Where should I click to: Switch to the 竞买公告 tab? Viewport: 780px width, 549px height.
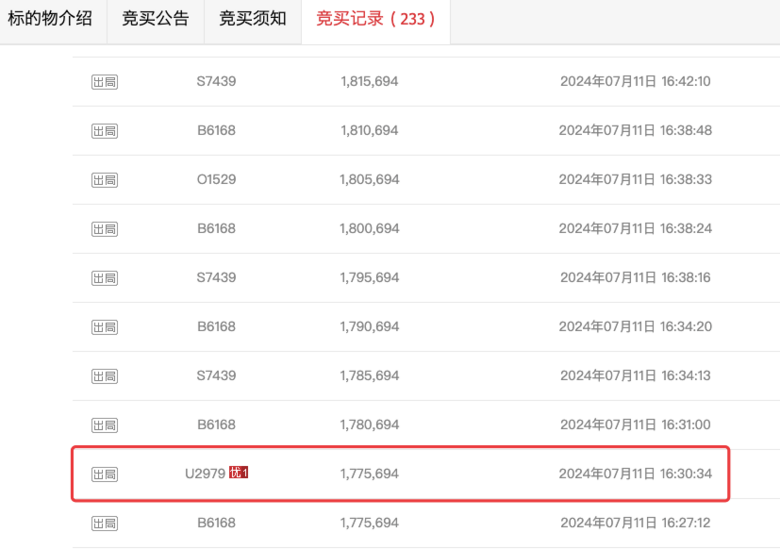coord(155,18)
